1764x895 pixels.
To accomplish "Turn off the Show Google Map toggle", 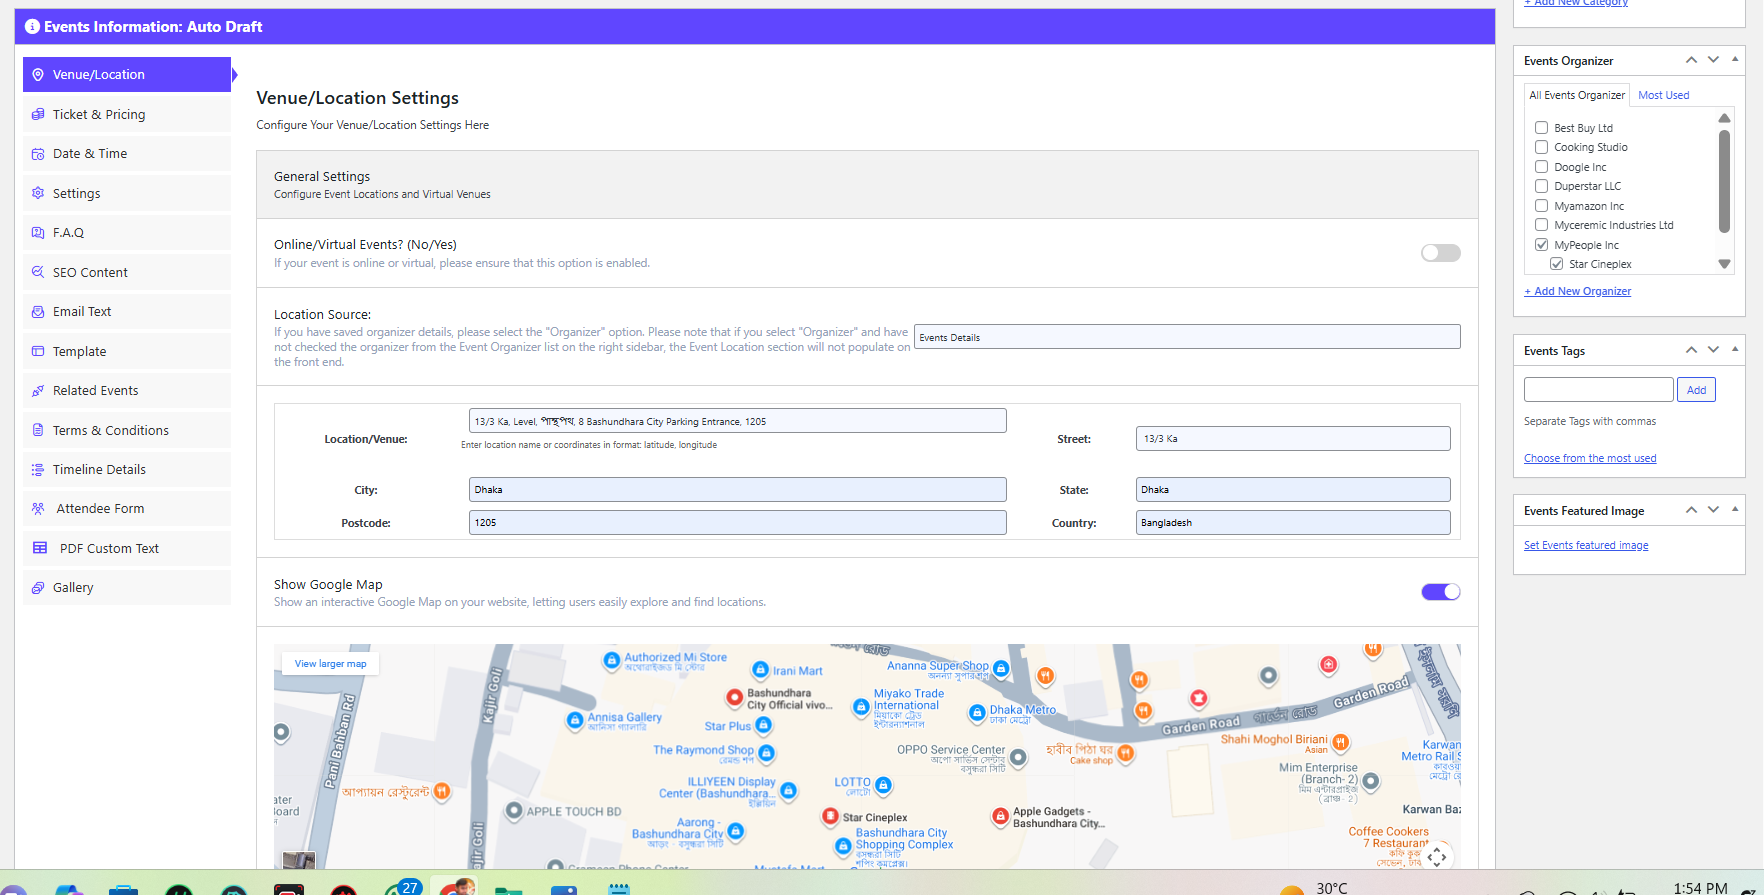I will click(1440, 592).
